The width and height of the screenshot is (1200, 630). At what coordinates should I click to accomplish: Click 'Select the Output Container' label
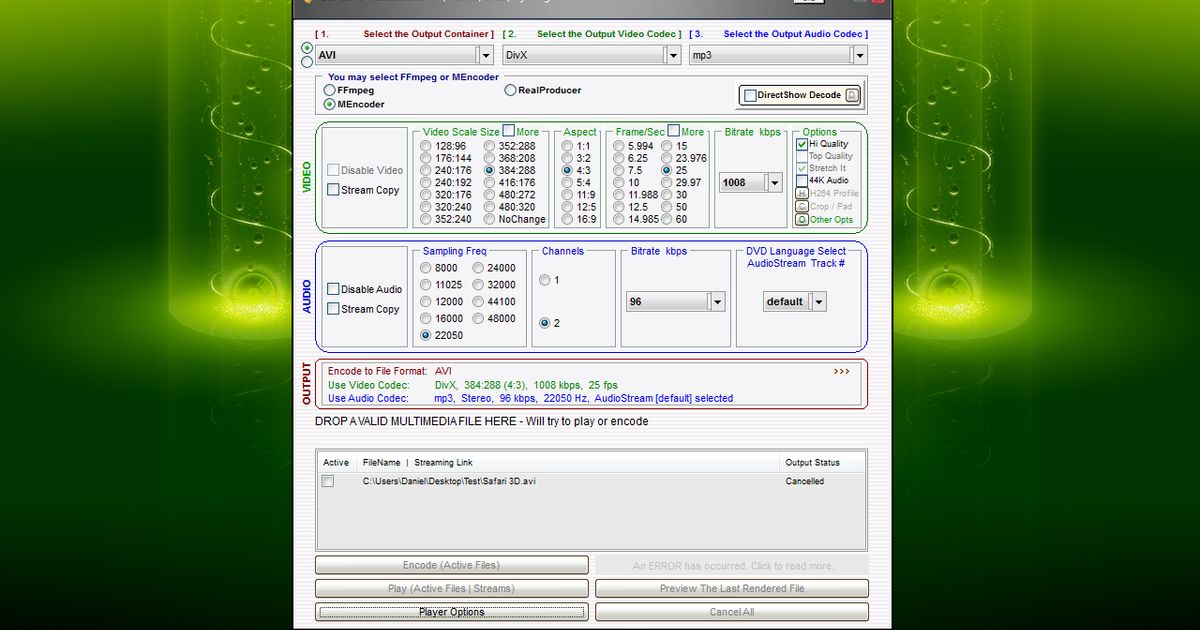click(x=428, y=34)
